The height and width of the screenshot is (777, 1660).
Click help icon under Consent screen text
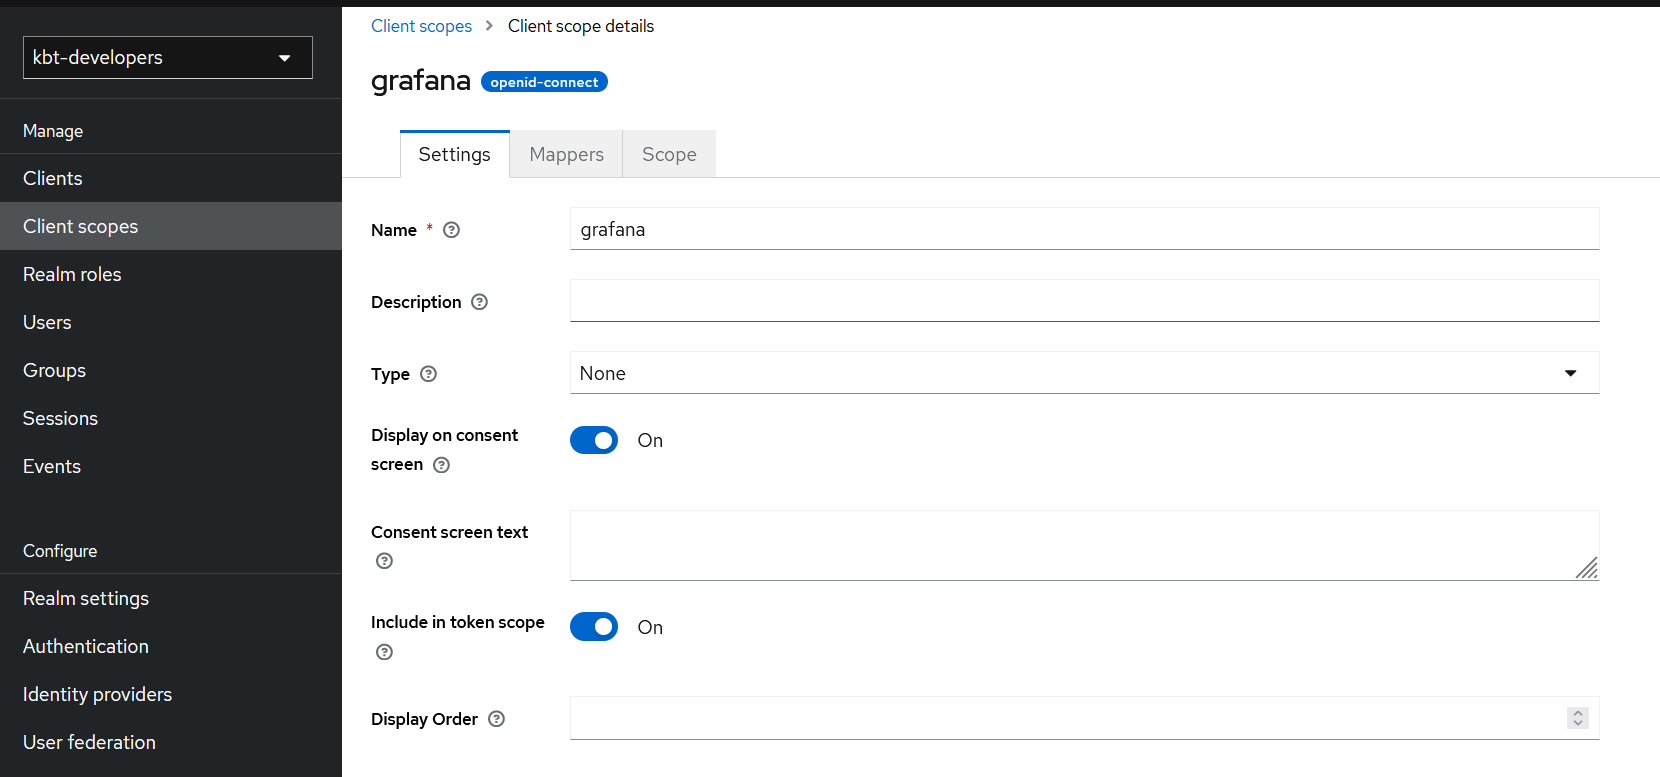(384, 561)
